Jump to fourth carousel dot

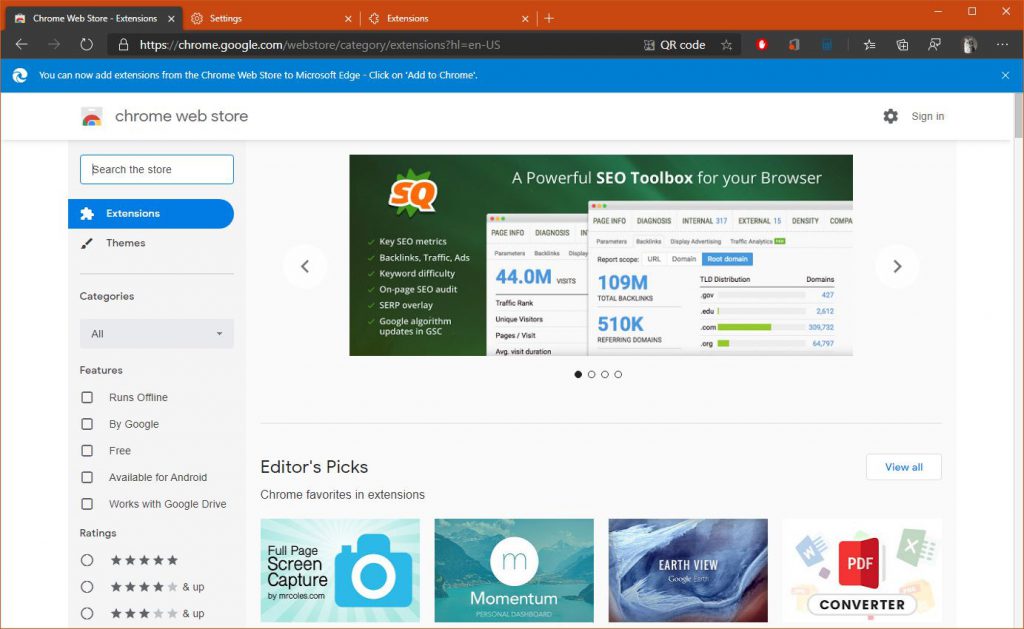[618, 374]
